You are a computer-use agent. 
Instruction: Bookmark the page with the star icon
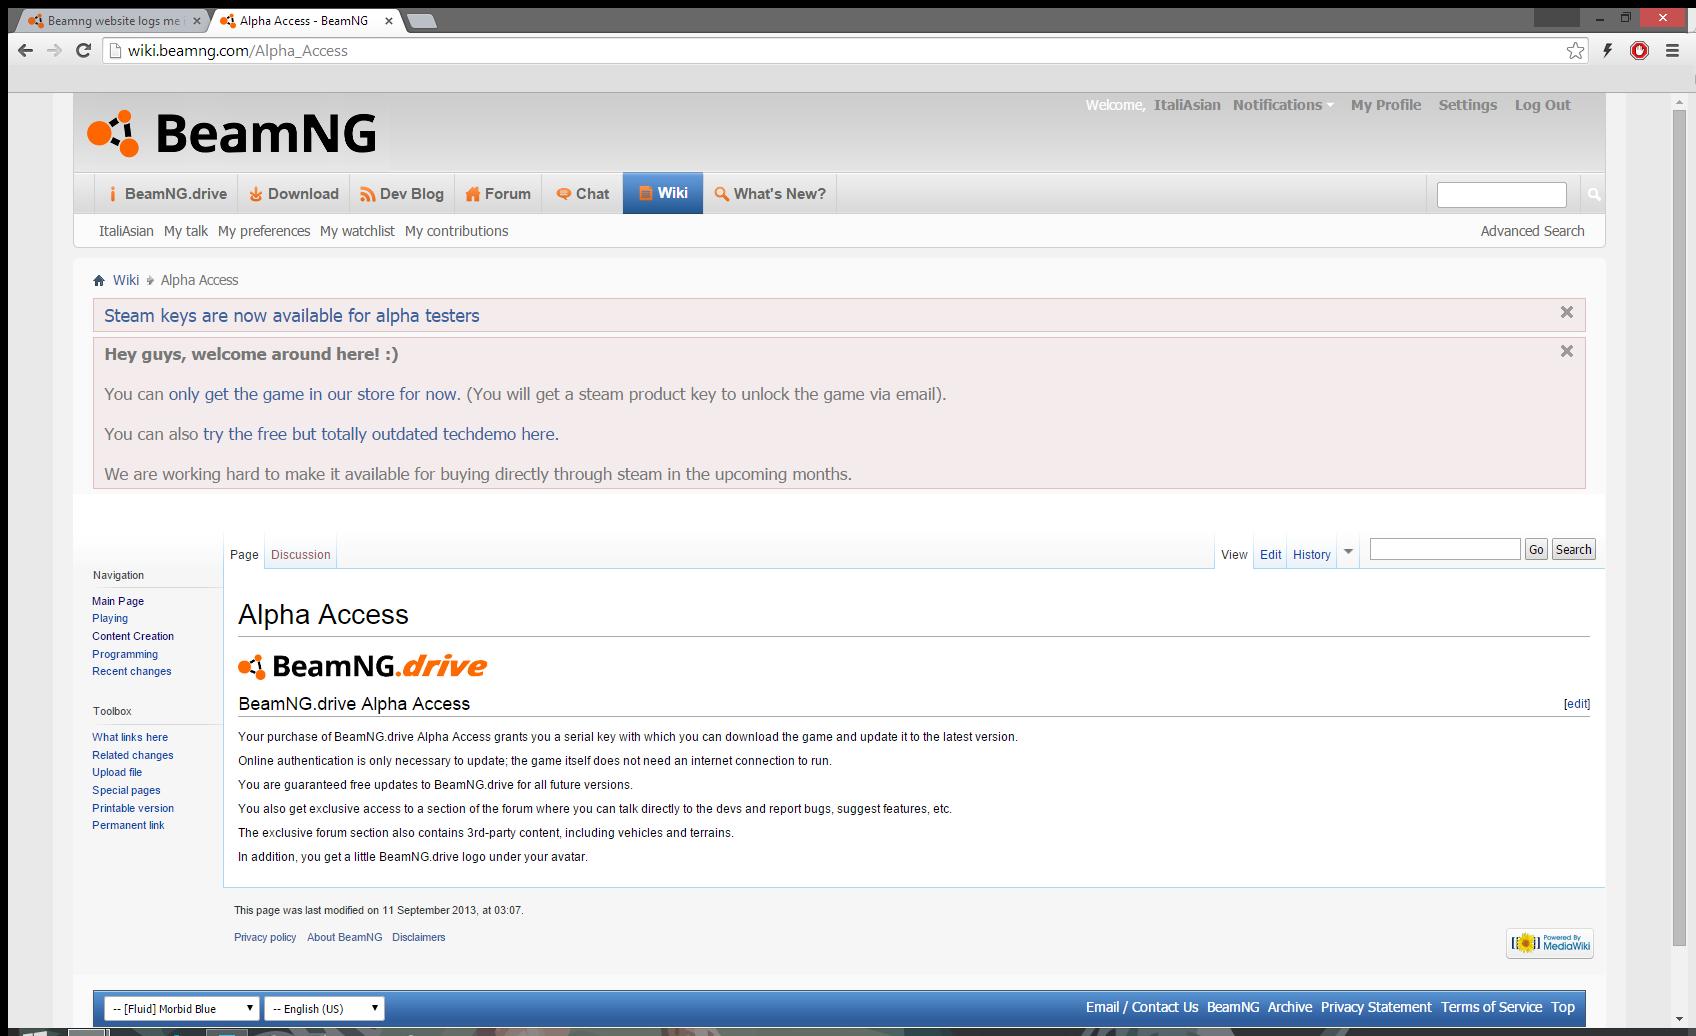coord(1575,50)
